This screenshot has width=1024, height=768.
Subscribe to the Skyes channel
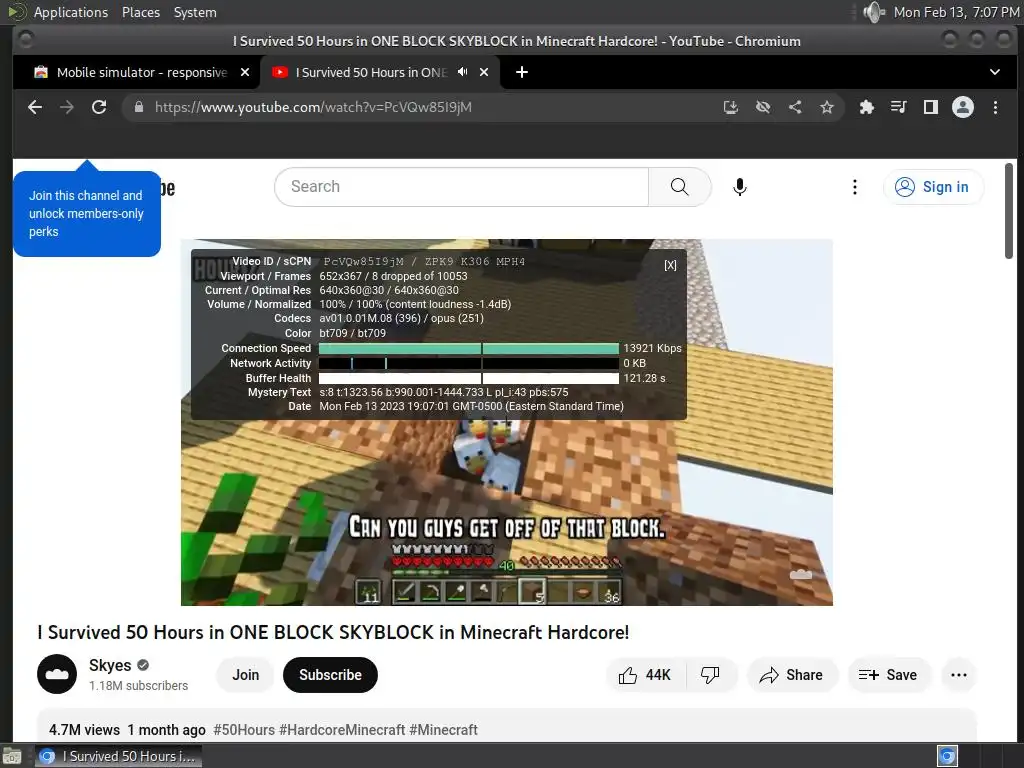click(330, 675)
